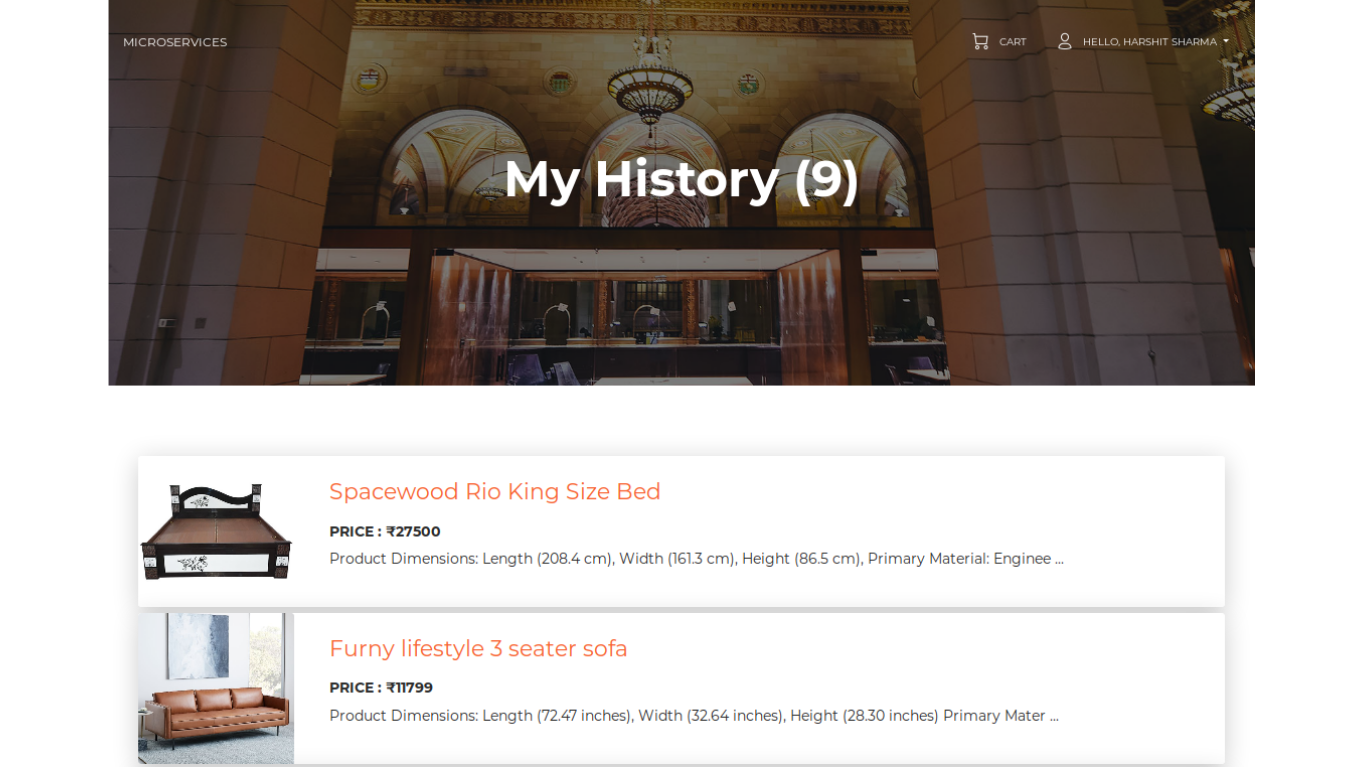1352x767 pixels.
Task: Click the user profile icon
Action: pyautogui.click(x=1064, y=41)
